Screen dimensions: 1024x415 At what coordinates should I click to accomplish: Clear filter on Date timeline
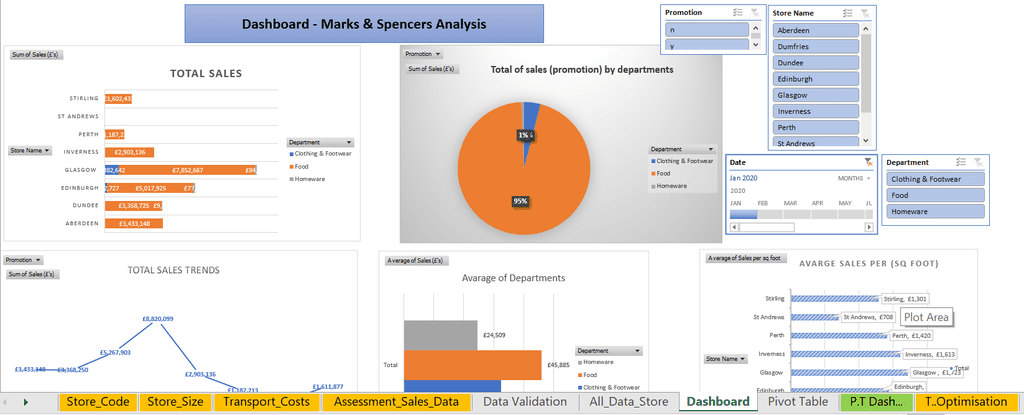(868, 162)
